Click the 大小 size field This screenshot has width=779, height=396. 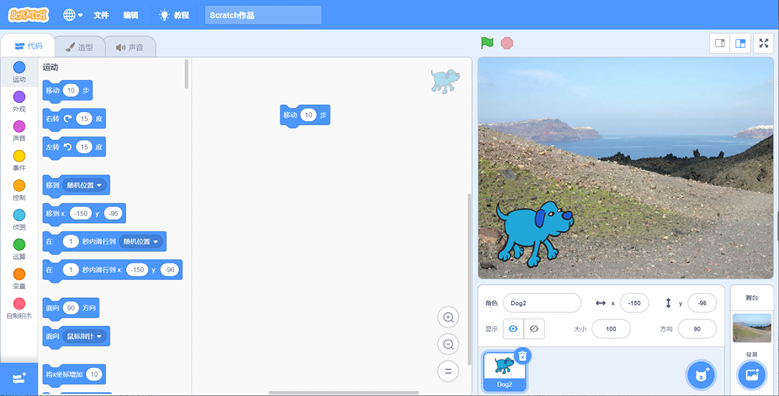[611, 329]
